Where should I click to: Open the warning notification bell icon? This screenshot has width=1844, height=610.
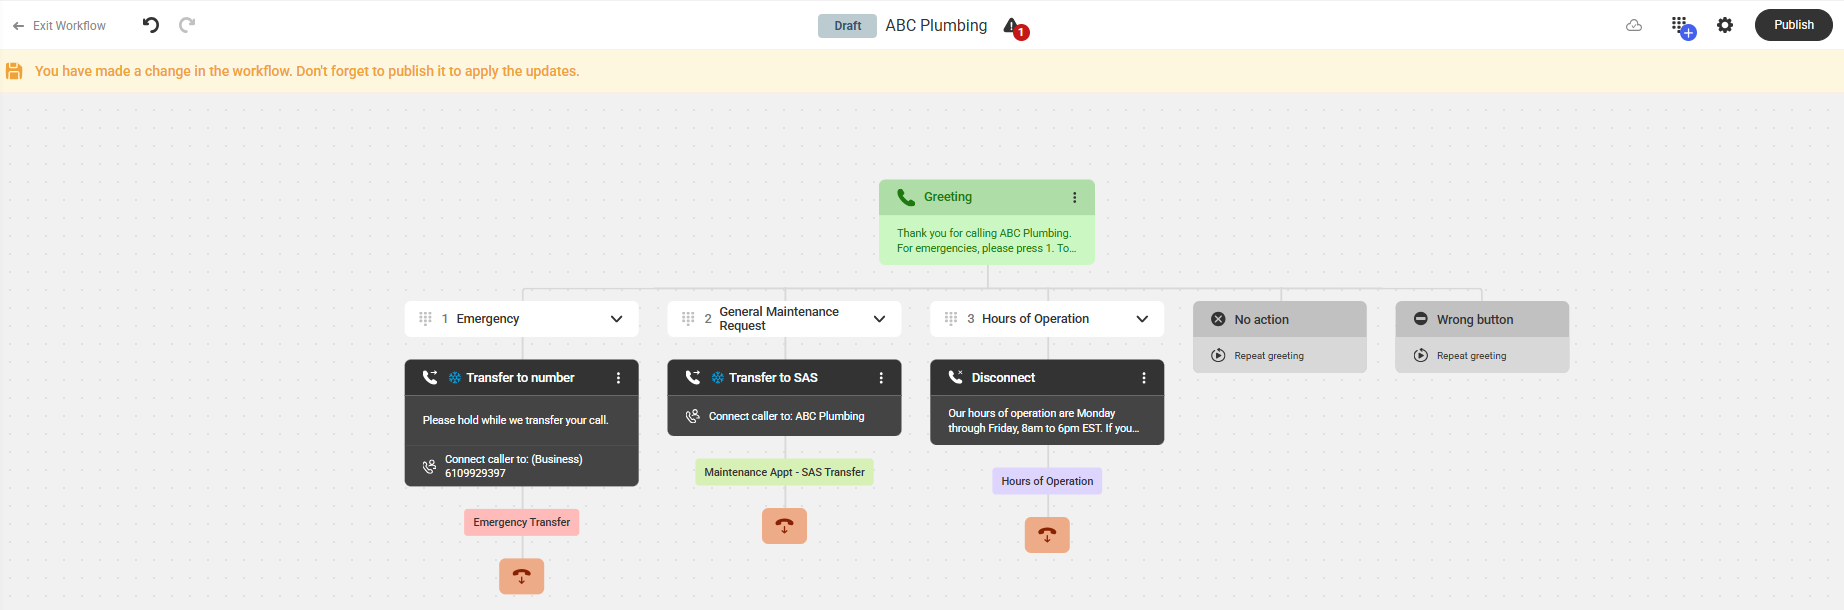[x=1014, y=27]
